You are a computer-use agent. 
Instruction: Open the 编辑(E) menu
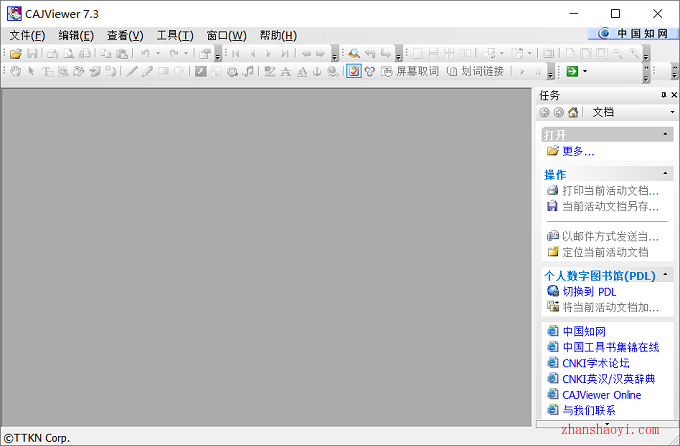[76, 36]
